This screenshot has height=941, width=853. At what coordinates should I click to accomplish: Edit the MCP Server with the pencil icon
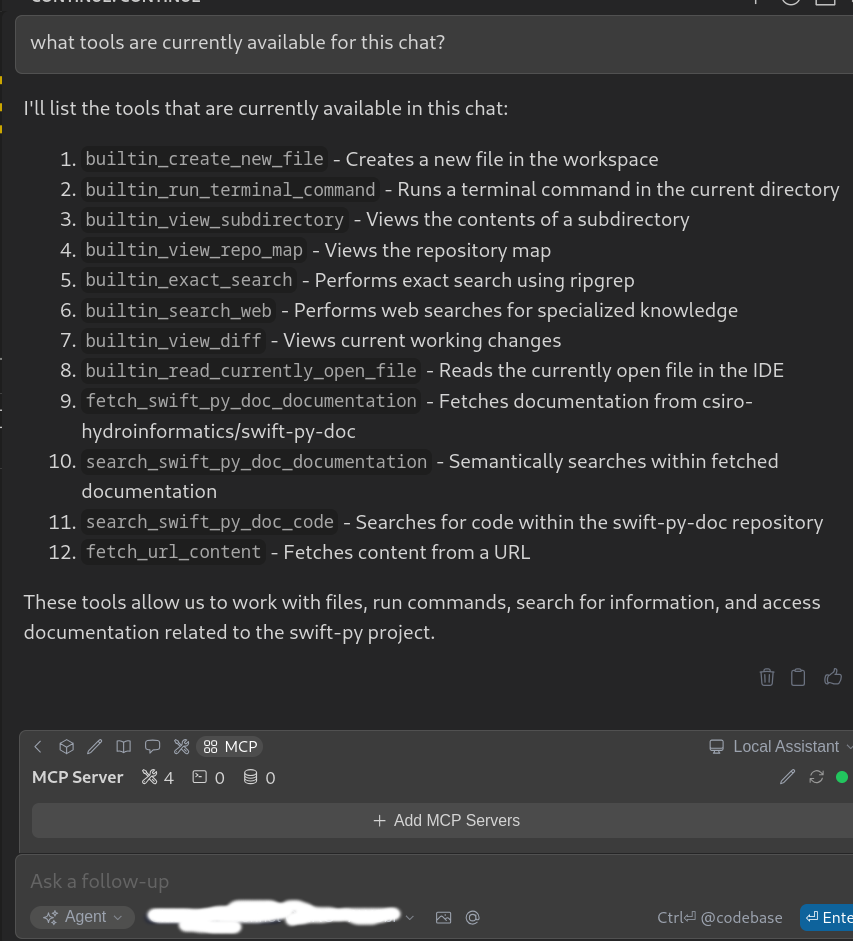click(787, 777)
